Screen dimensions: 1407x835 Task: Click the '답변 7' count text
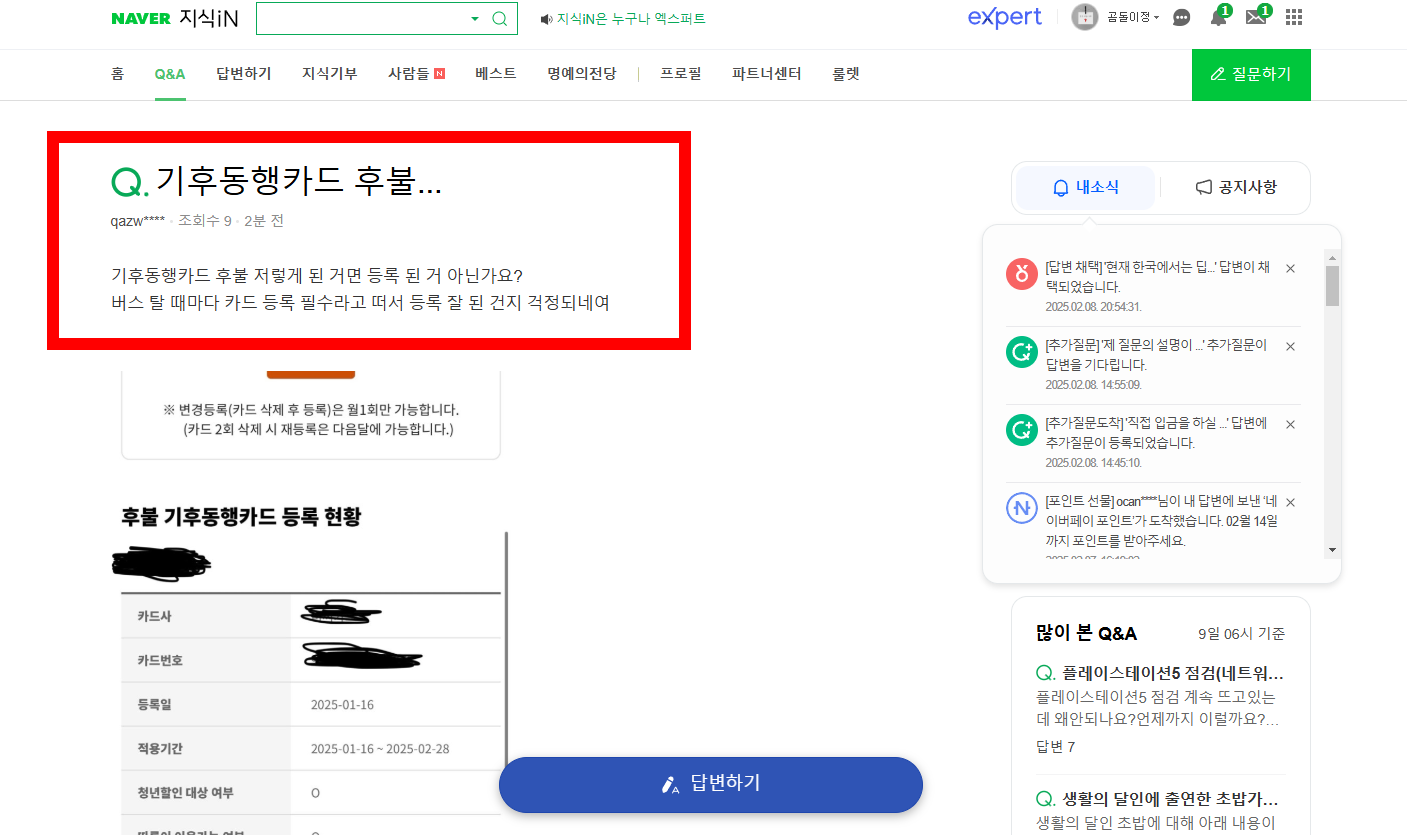[1056, 747]
